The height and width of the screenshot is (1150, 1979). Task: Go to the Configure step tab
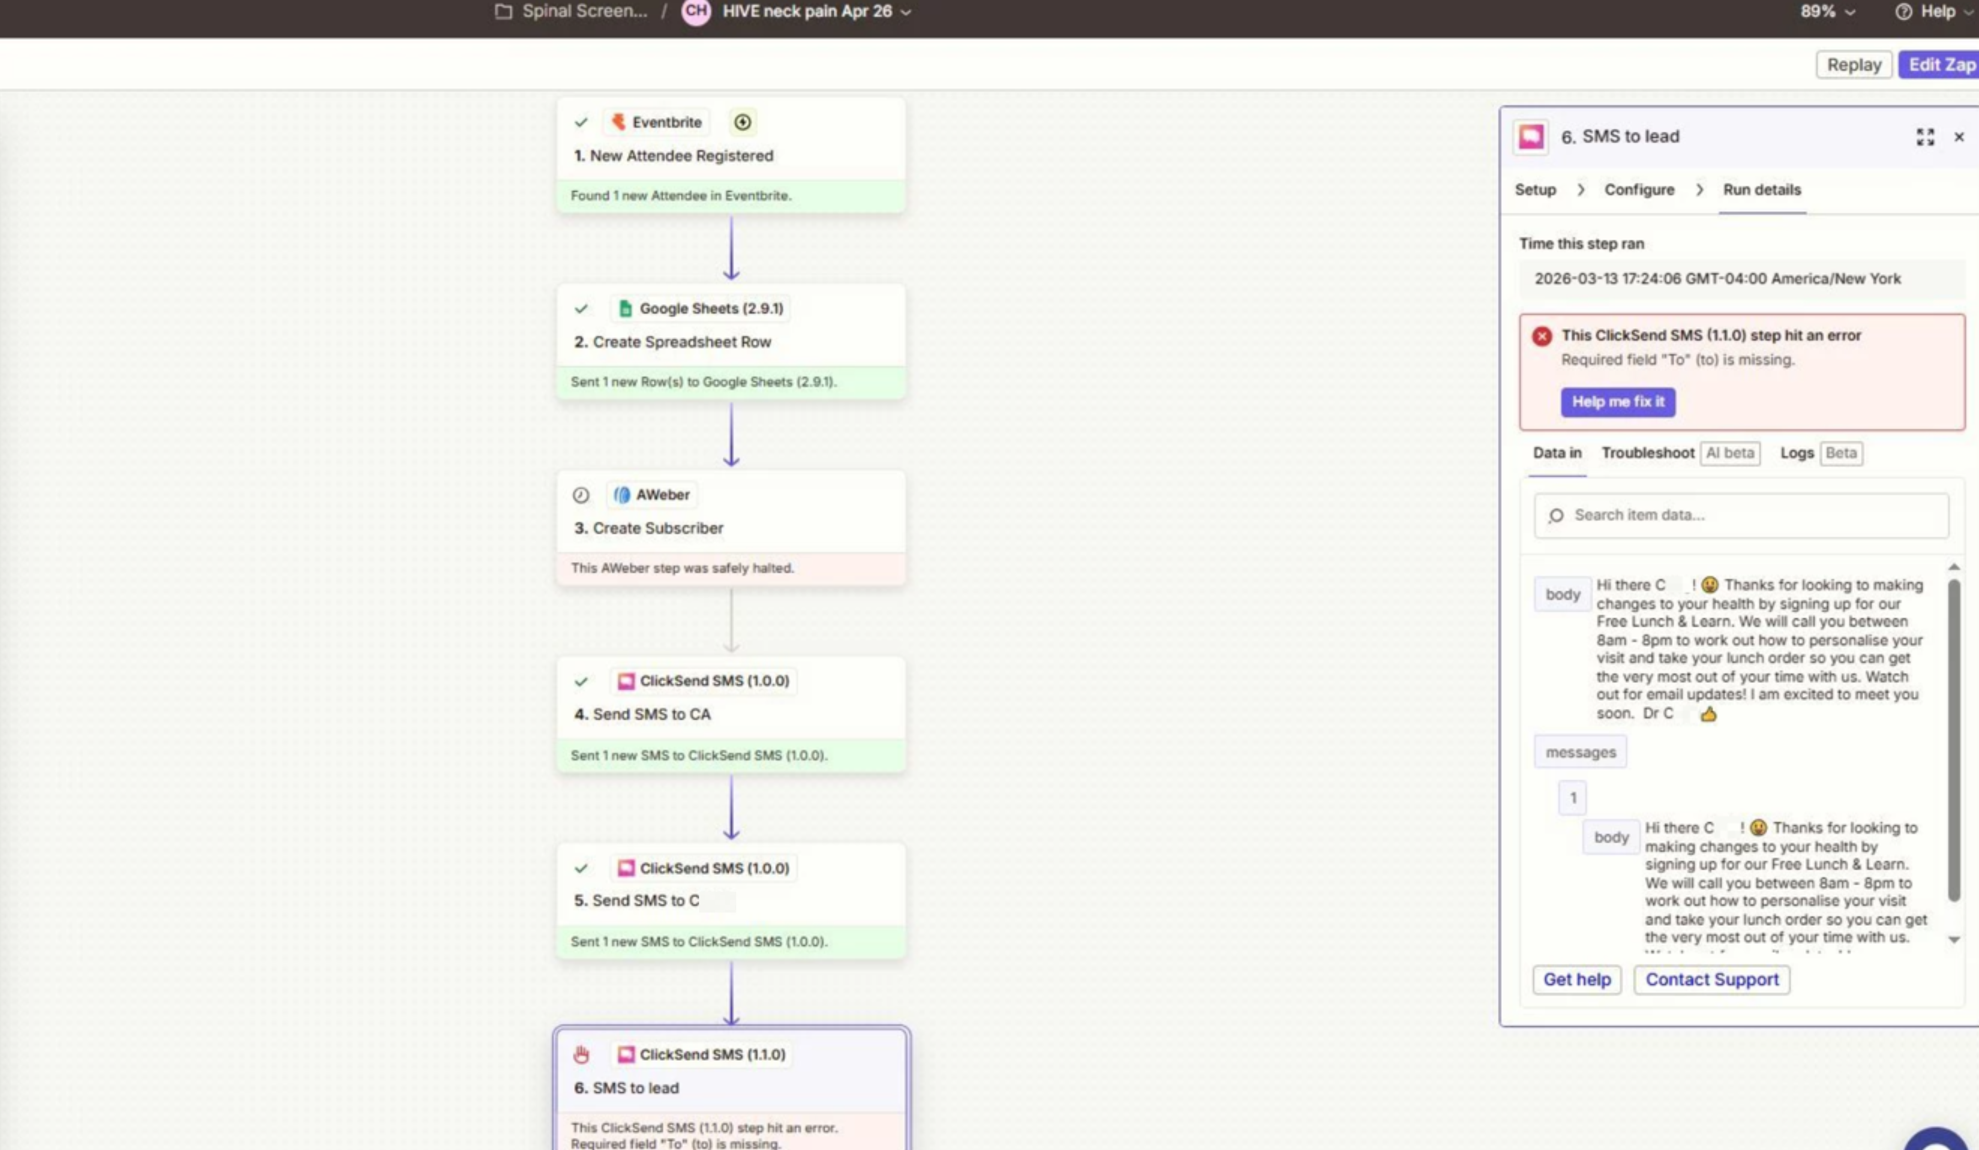pyautogui.click(x=1638, y=190)
